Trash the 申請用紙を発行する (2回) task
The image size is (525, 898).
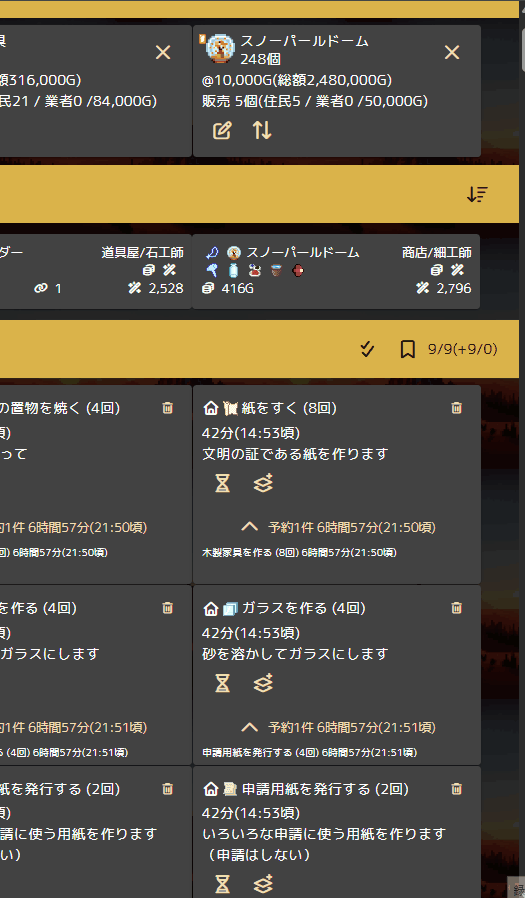456,789
